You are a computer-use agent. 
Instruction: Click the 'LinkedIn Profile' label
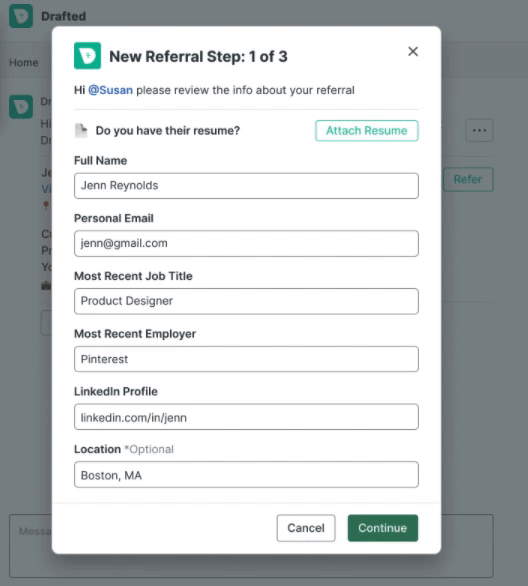tap(116, 391)
